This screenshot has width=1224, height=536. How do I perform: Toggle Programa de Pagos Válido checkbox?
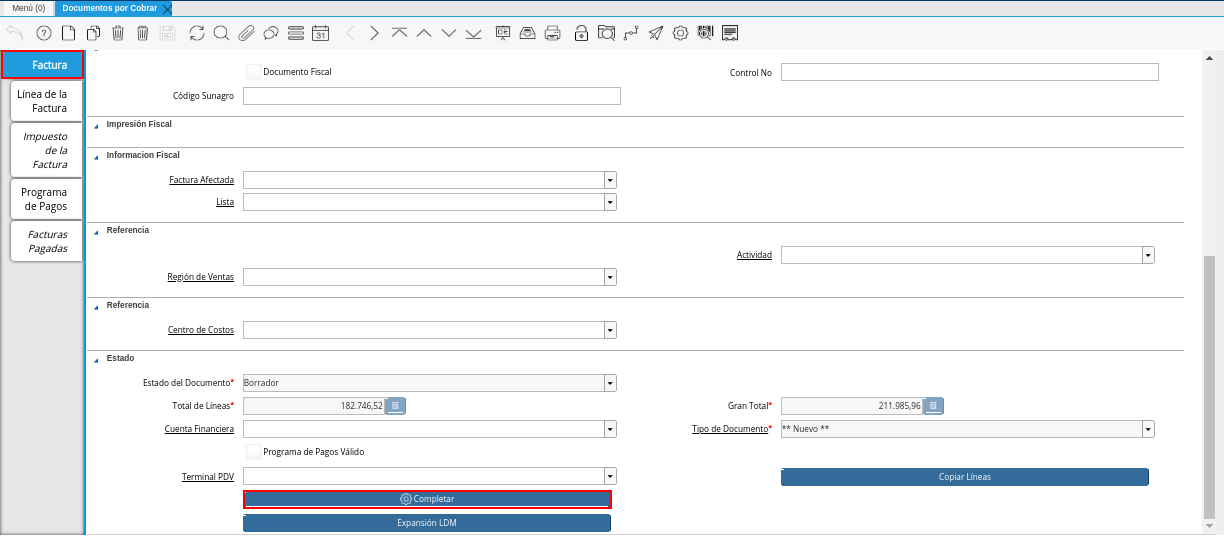[253, 452]
